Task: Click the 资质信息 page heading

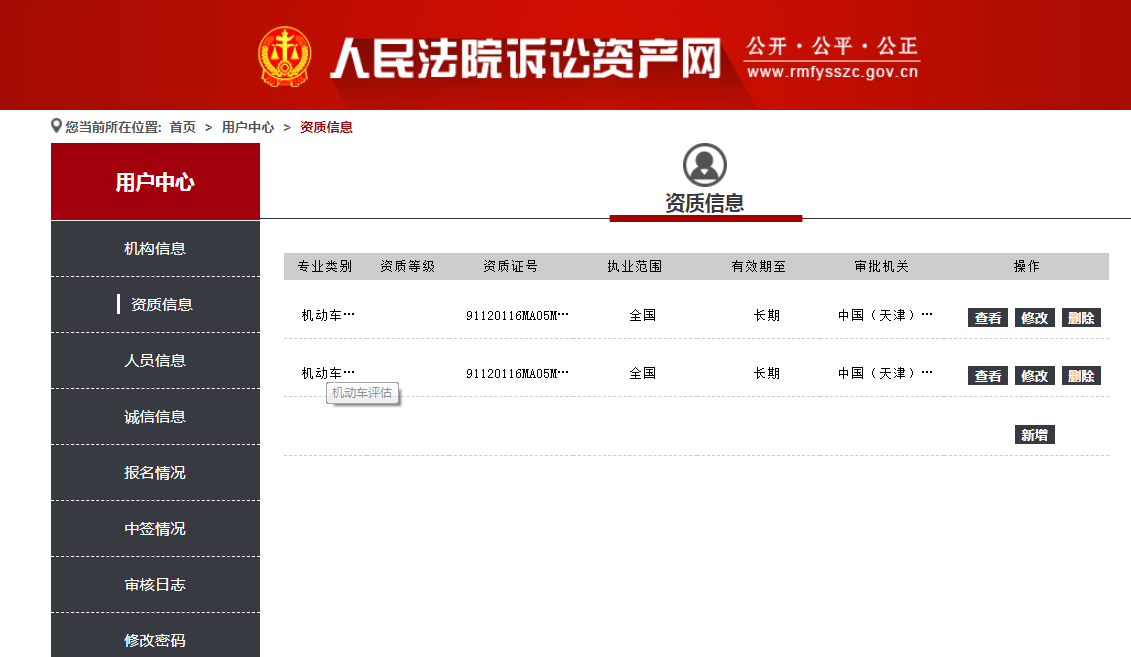Action: click(705, 203)
